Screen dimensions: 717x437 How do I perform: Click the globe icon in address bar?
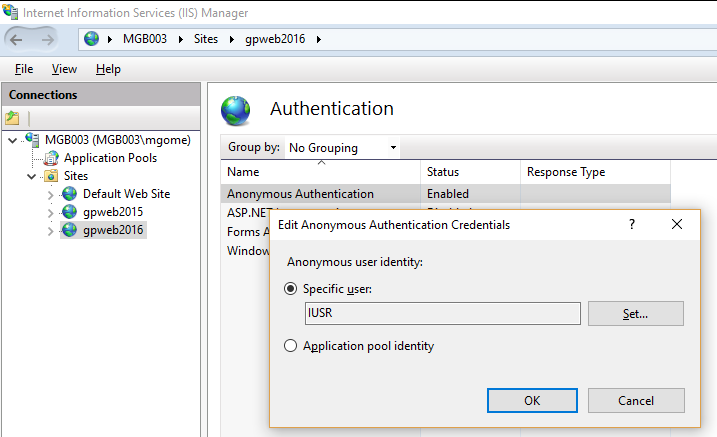coord(91,39)
